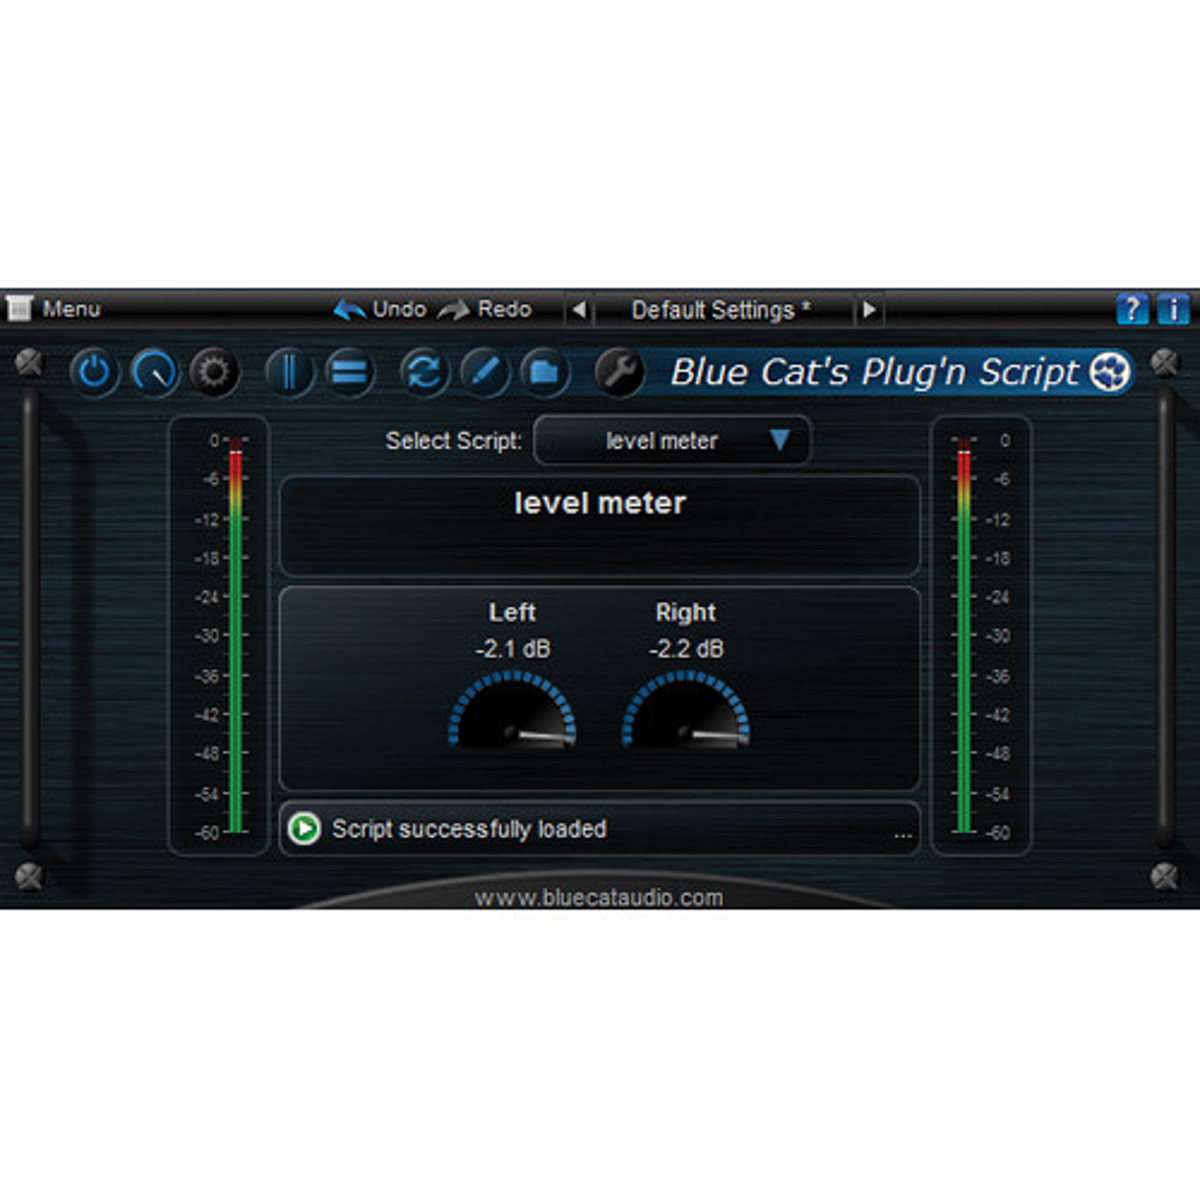Open the question mark help icon
This screenshot has height=1200, width=1200.
point(1132,309)
